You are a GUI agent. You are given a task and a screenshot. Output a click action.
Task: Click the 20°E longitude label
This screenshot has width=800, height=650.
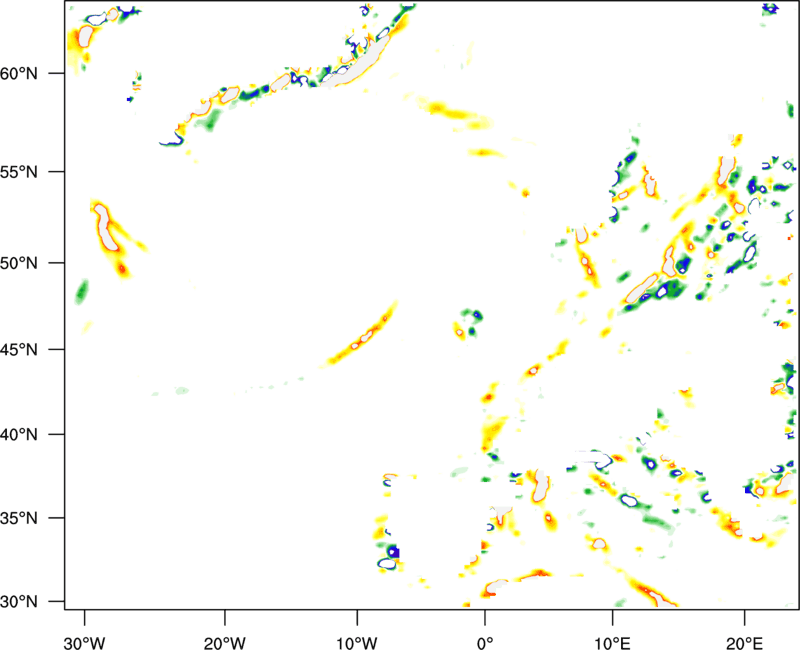(x=744, y=643)
